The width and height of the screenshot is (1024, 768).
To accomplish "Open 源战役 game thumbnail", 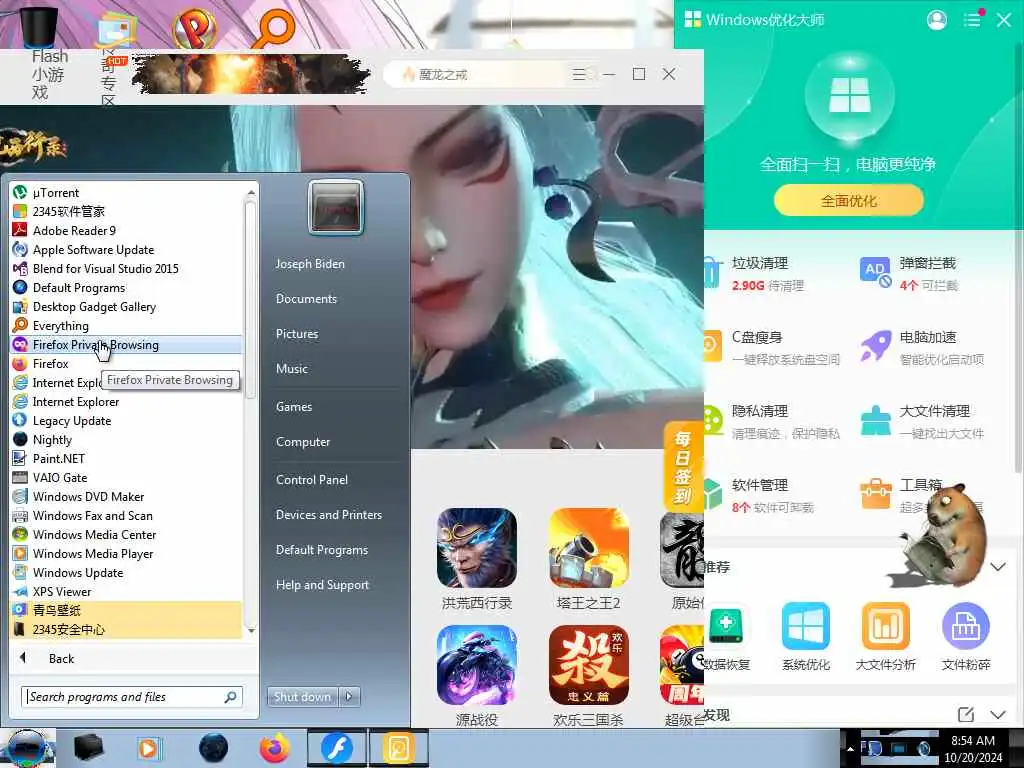I will pos(477,676).
